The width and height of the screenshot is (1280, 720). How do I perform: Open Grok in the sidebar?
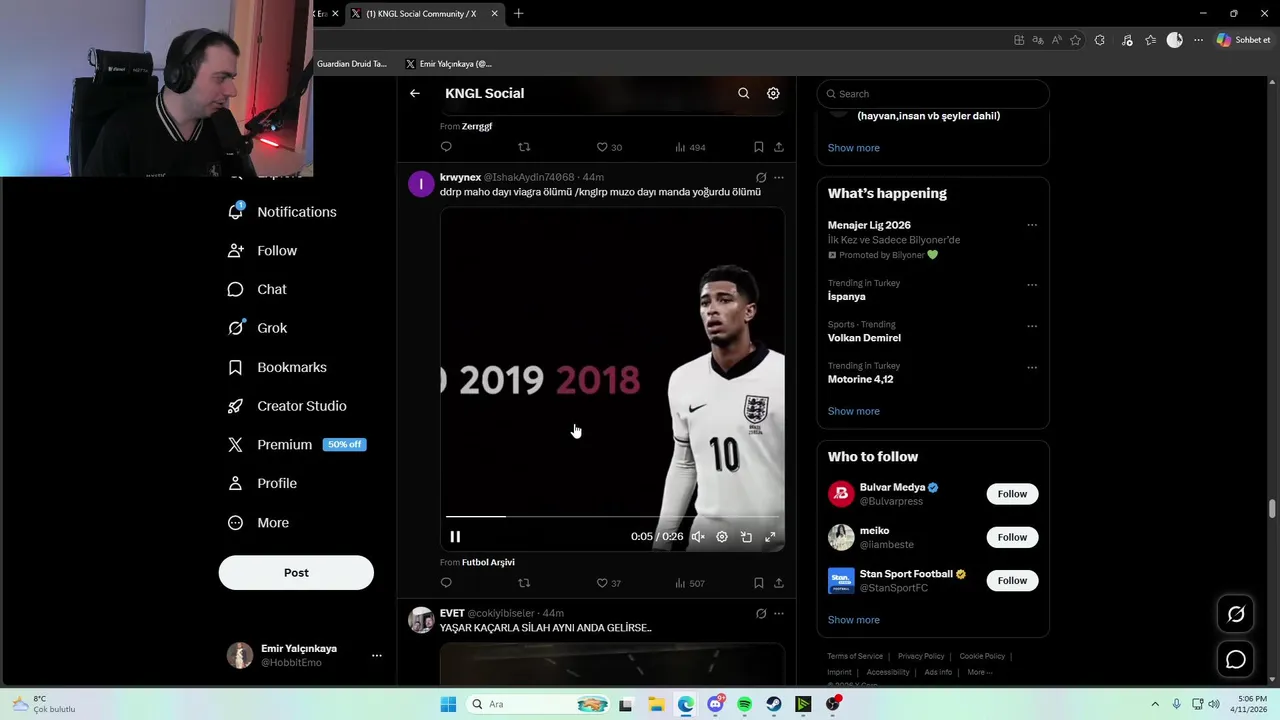pos(257,328)
